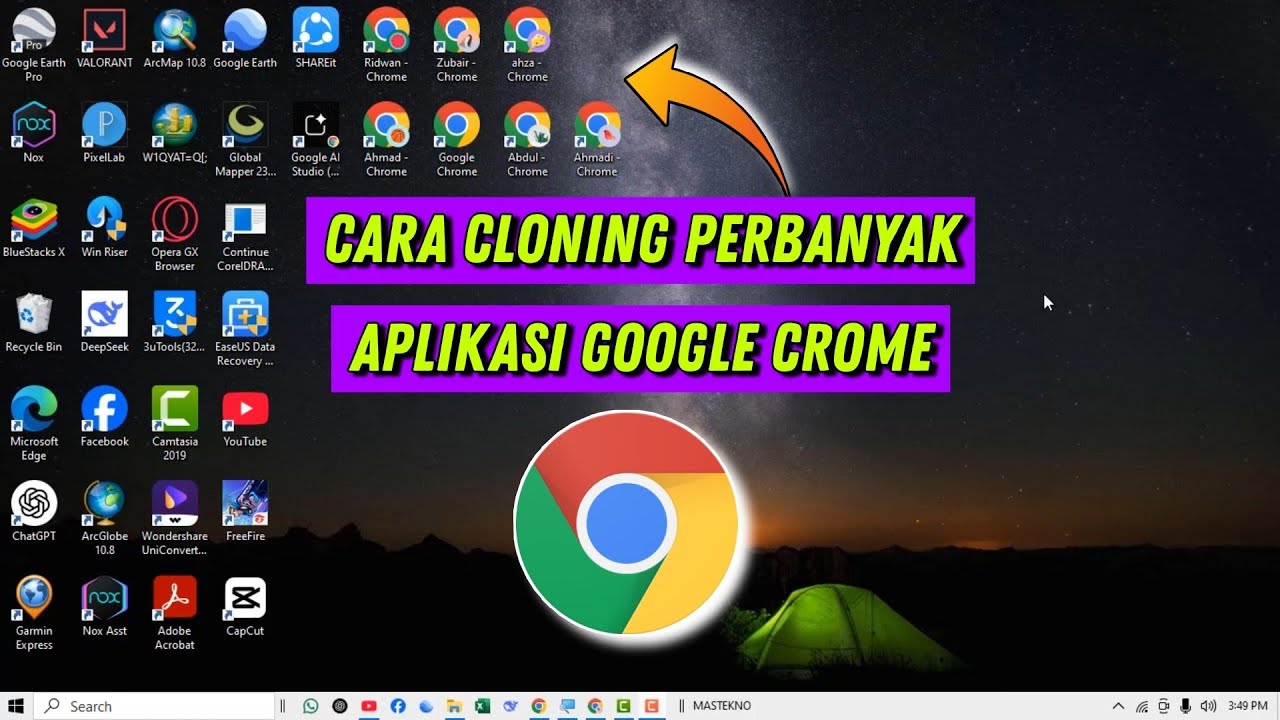Open WhatsApp from the taskbar

pos(311,706)
